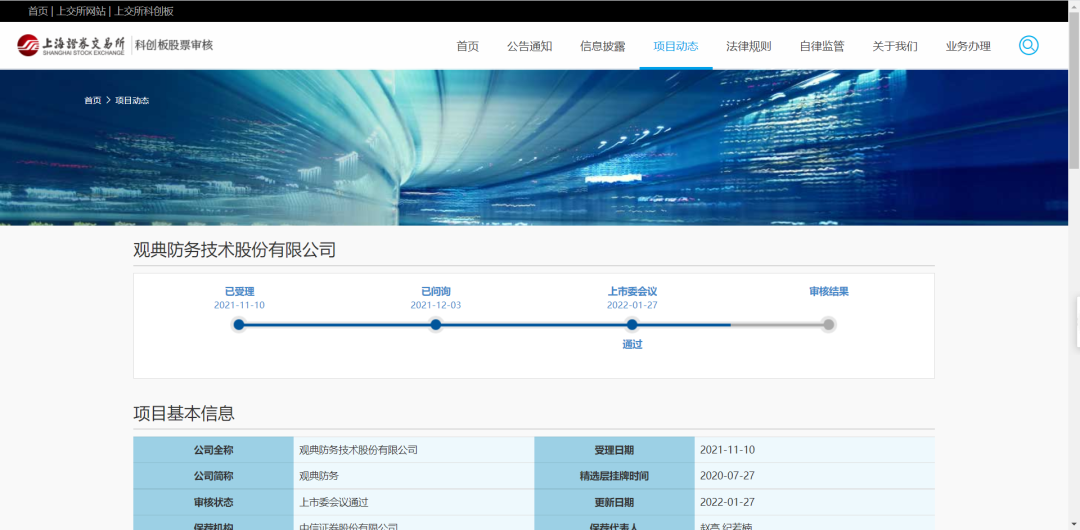Click 首页 link in top black bar
Image resolution: width=1080 pixels, height=530 pixels.
click(38, 11)
